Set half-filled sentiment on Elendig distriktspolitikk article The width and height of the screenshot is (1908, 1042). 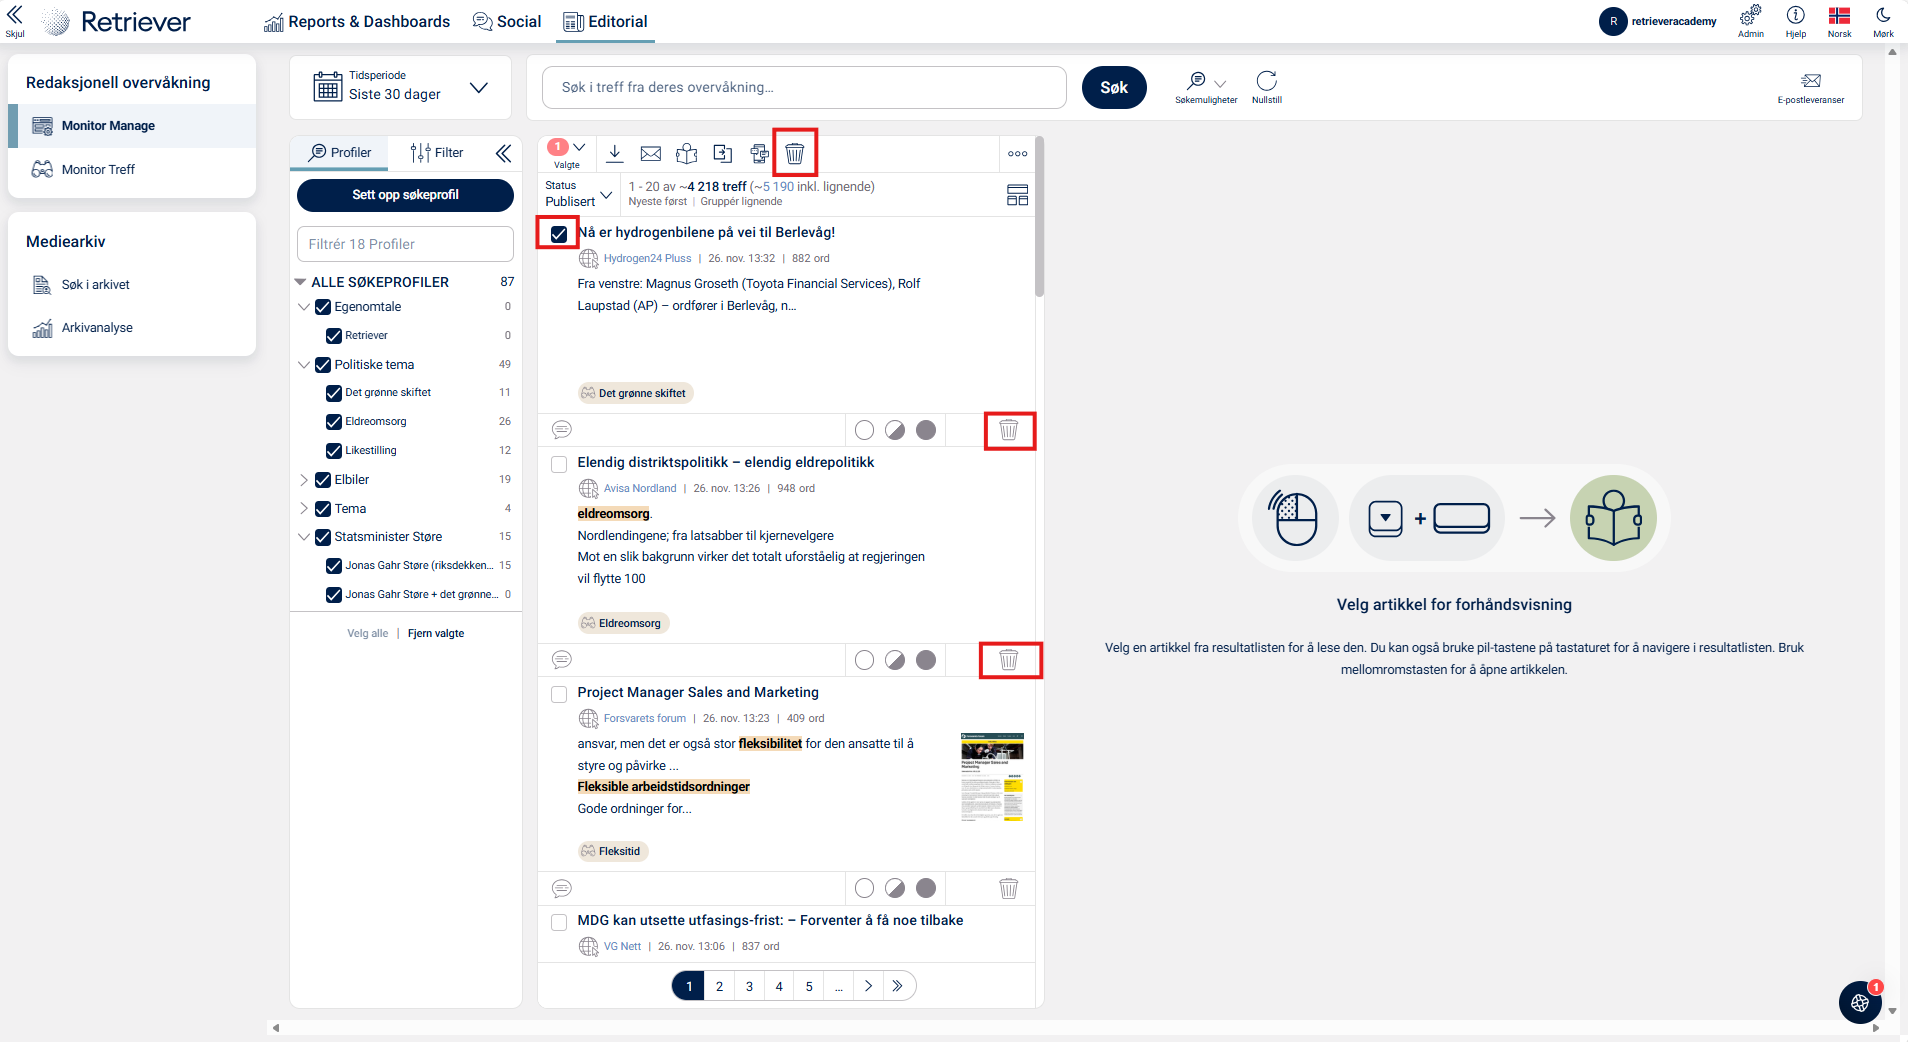[x=895, y=660]
